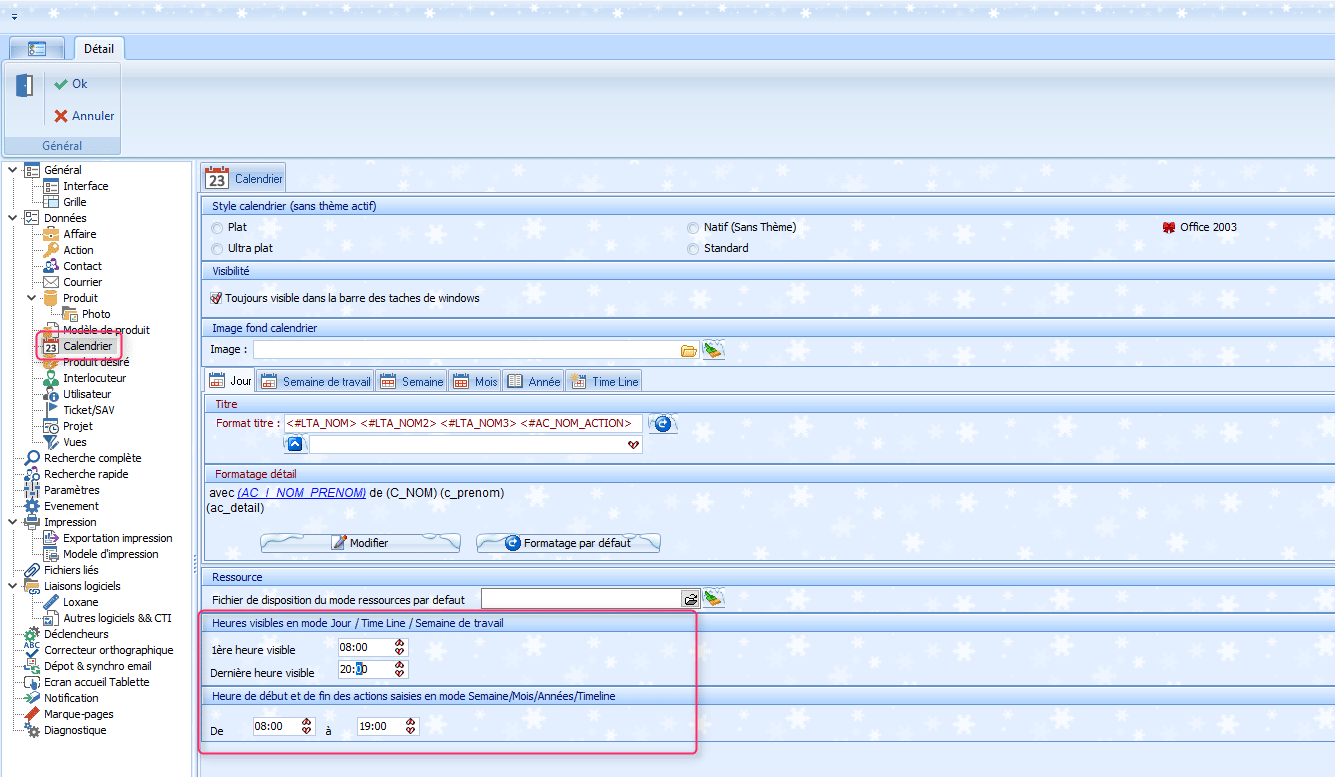Switch to the Semaine de travail tab
This screenshot has width=1335, height=777.
316,381
